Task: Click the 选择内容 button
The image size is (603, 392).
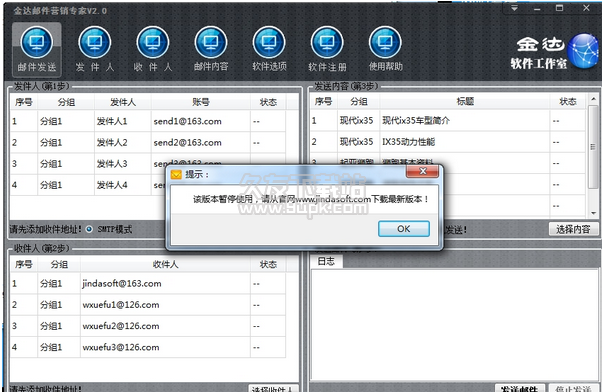Action: (573, 229)
